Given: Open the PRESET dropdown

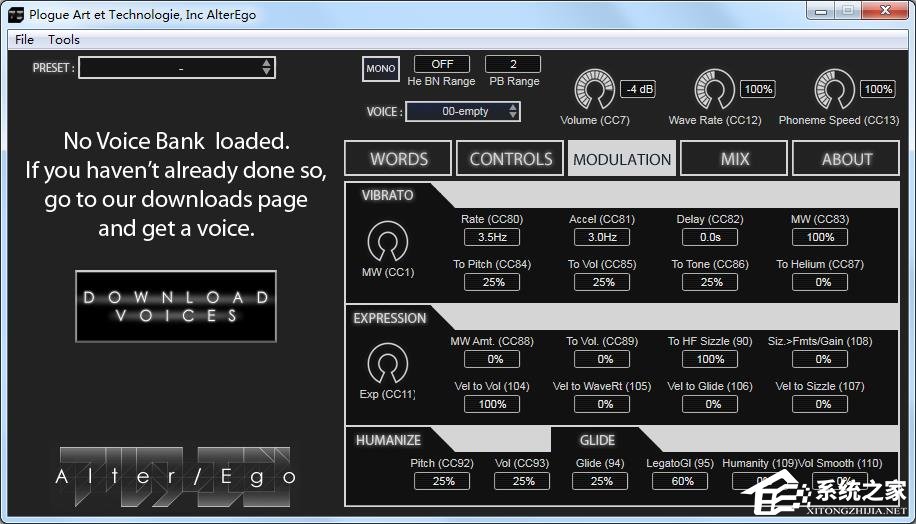Looking at the screenshot, I should [x=170, y=68].
